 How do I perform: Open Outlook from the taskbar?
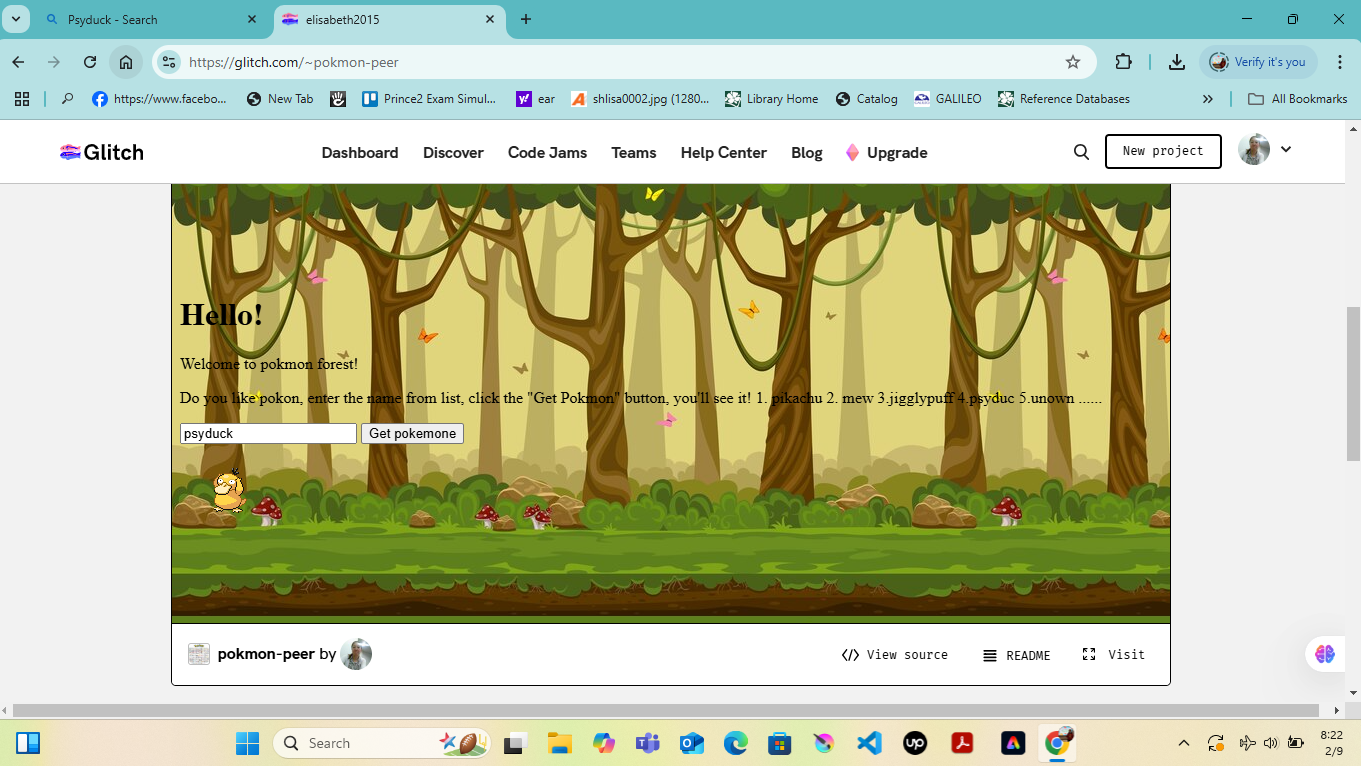pyautogui.click(x=692, y=743)
